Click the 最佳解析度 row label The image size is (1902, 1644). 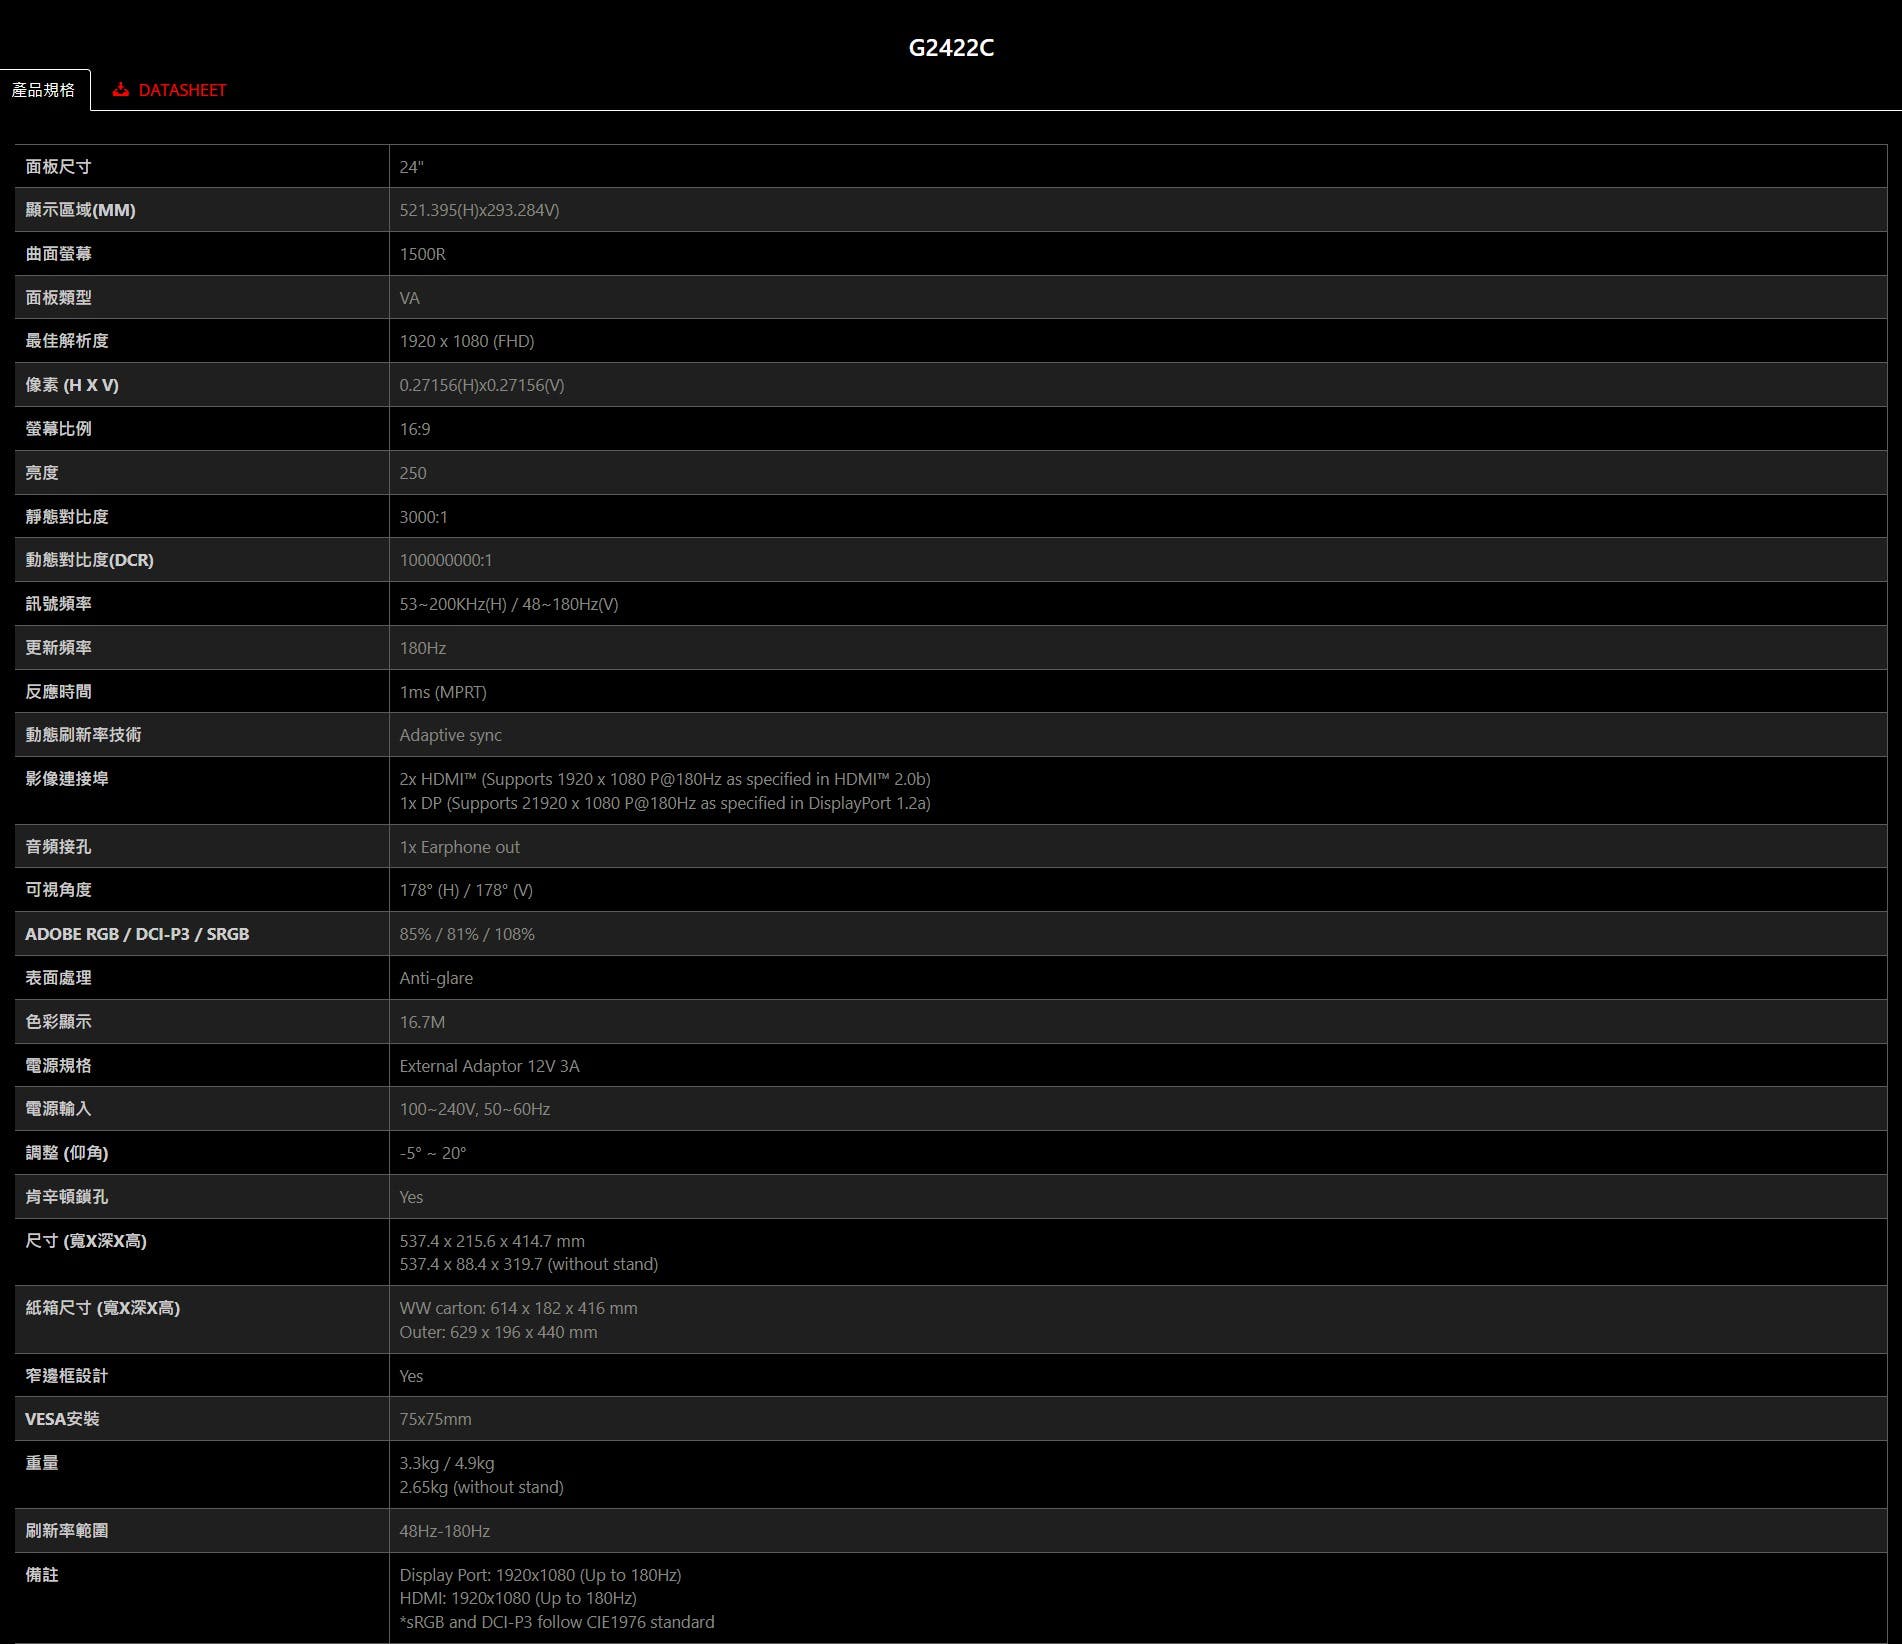tap(66, 341)
